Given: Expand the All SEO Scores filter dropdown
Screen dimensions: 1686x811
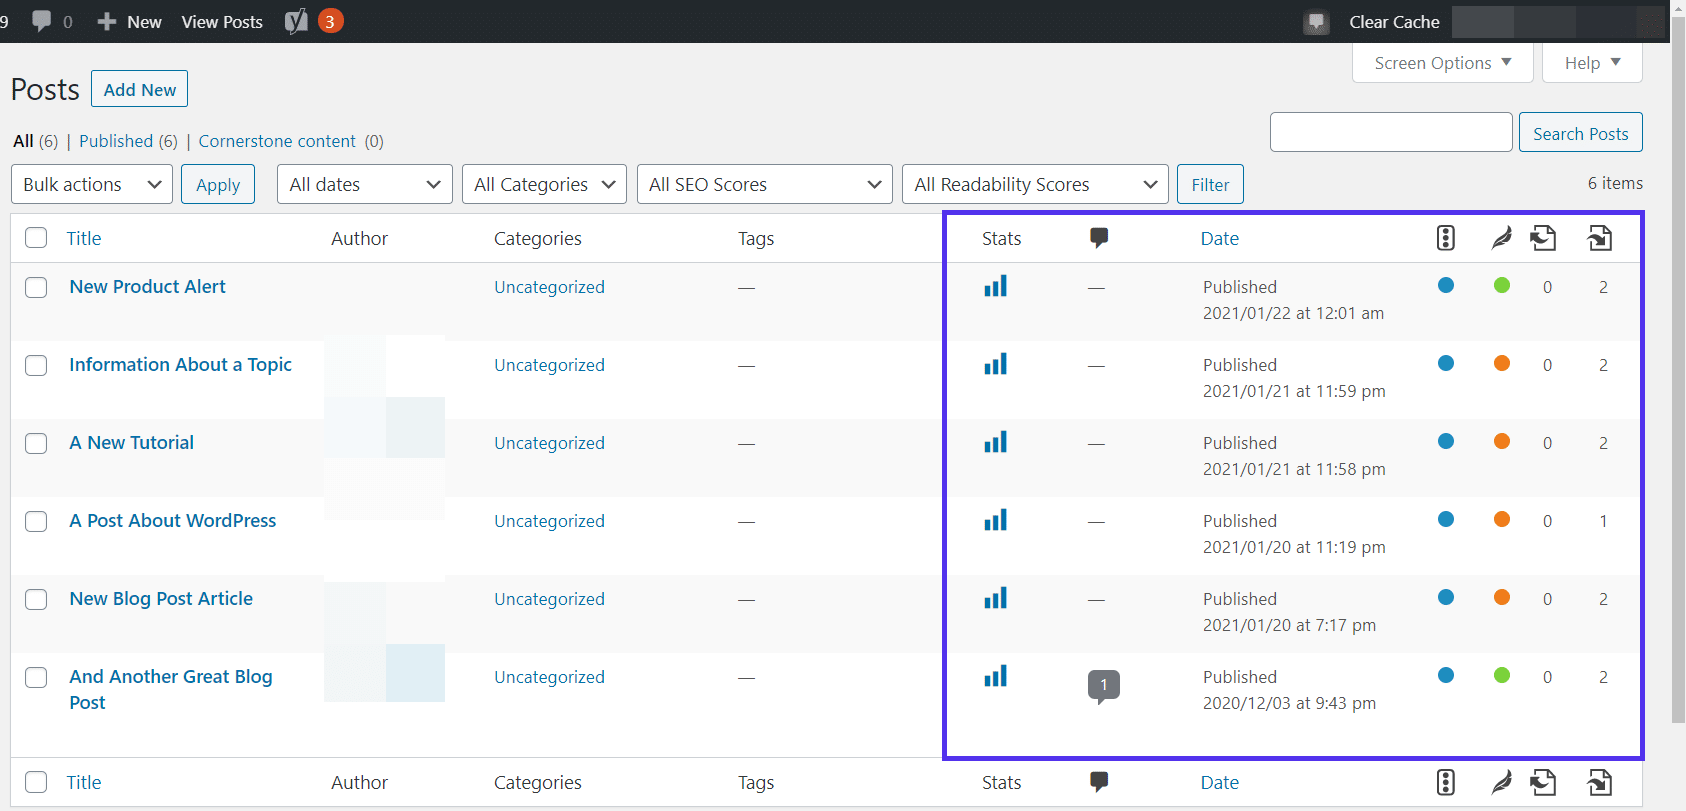Looking at the screenshot, I should [764, 184].
